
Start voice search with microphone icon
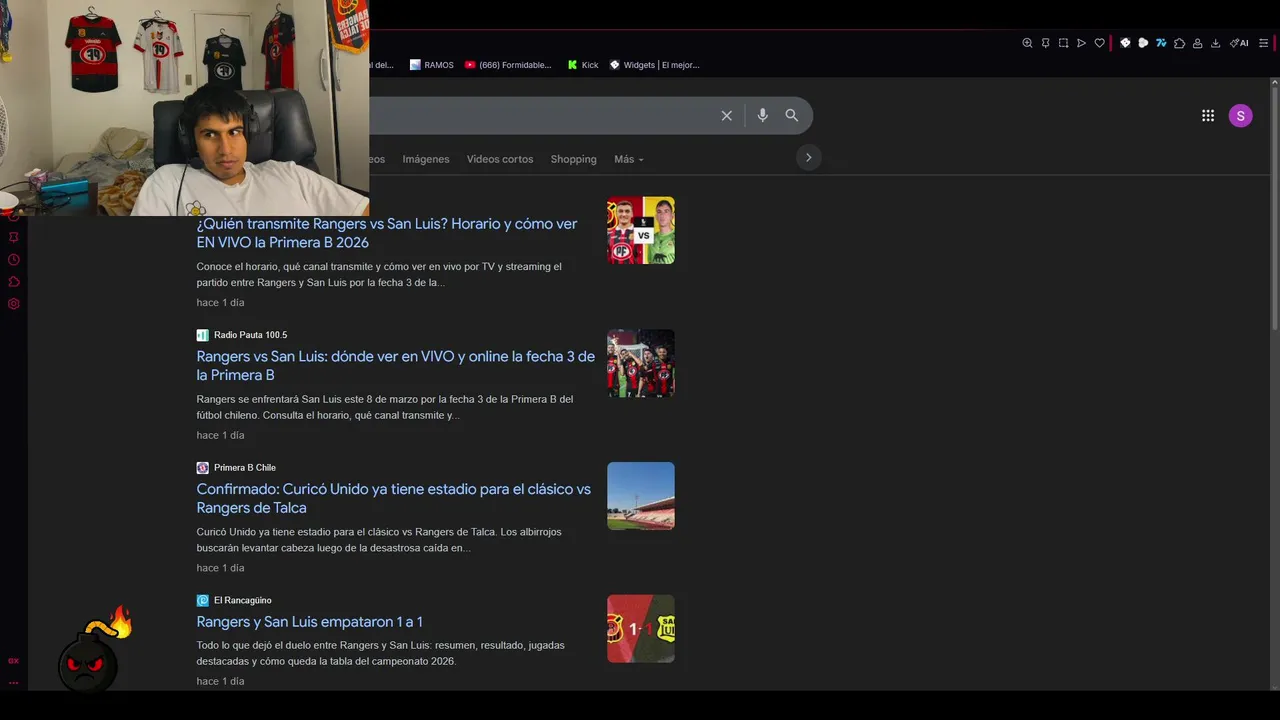(x=762, y=116)
